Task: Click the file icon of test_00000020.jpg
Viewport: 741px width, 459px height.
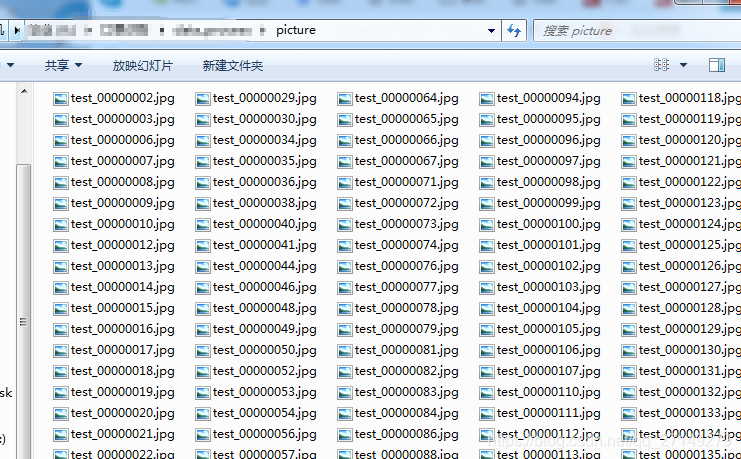Action: [x=60, y=414]
